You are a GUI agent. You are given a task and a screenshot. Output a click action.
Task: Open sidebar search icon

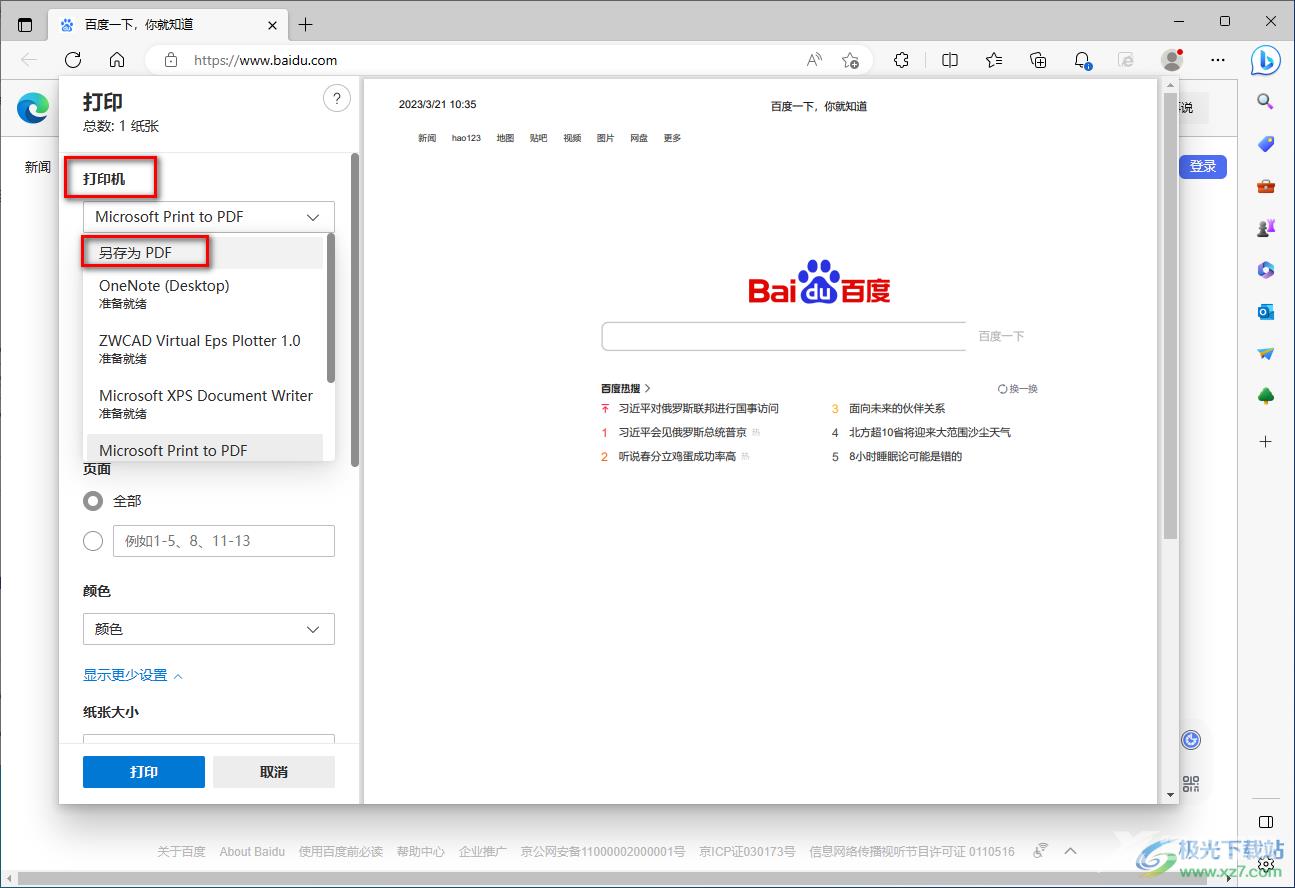click(1265, 101)
